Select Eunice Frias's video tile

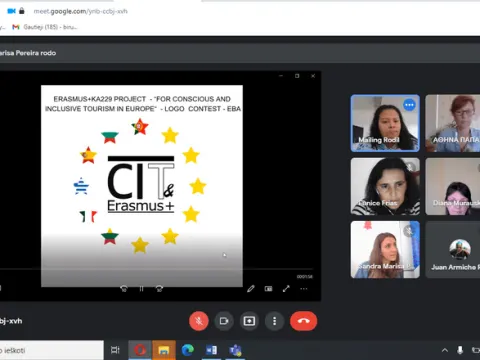point(385,186)
